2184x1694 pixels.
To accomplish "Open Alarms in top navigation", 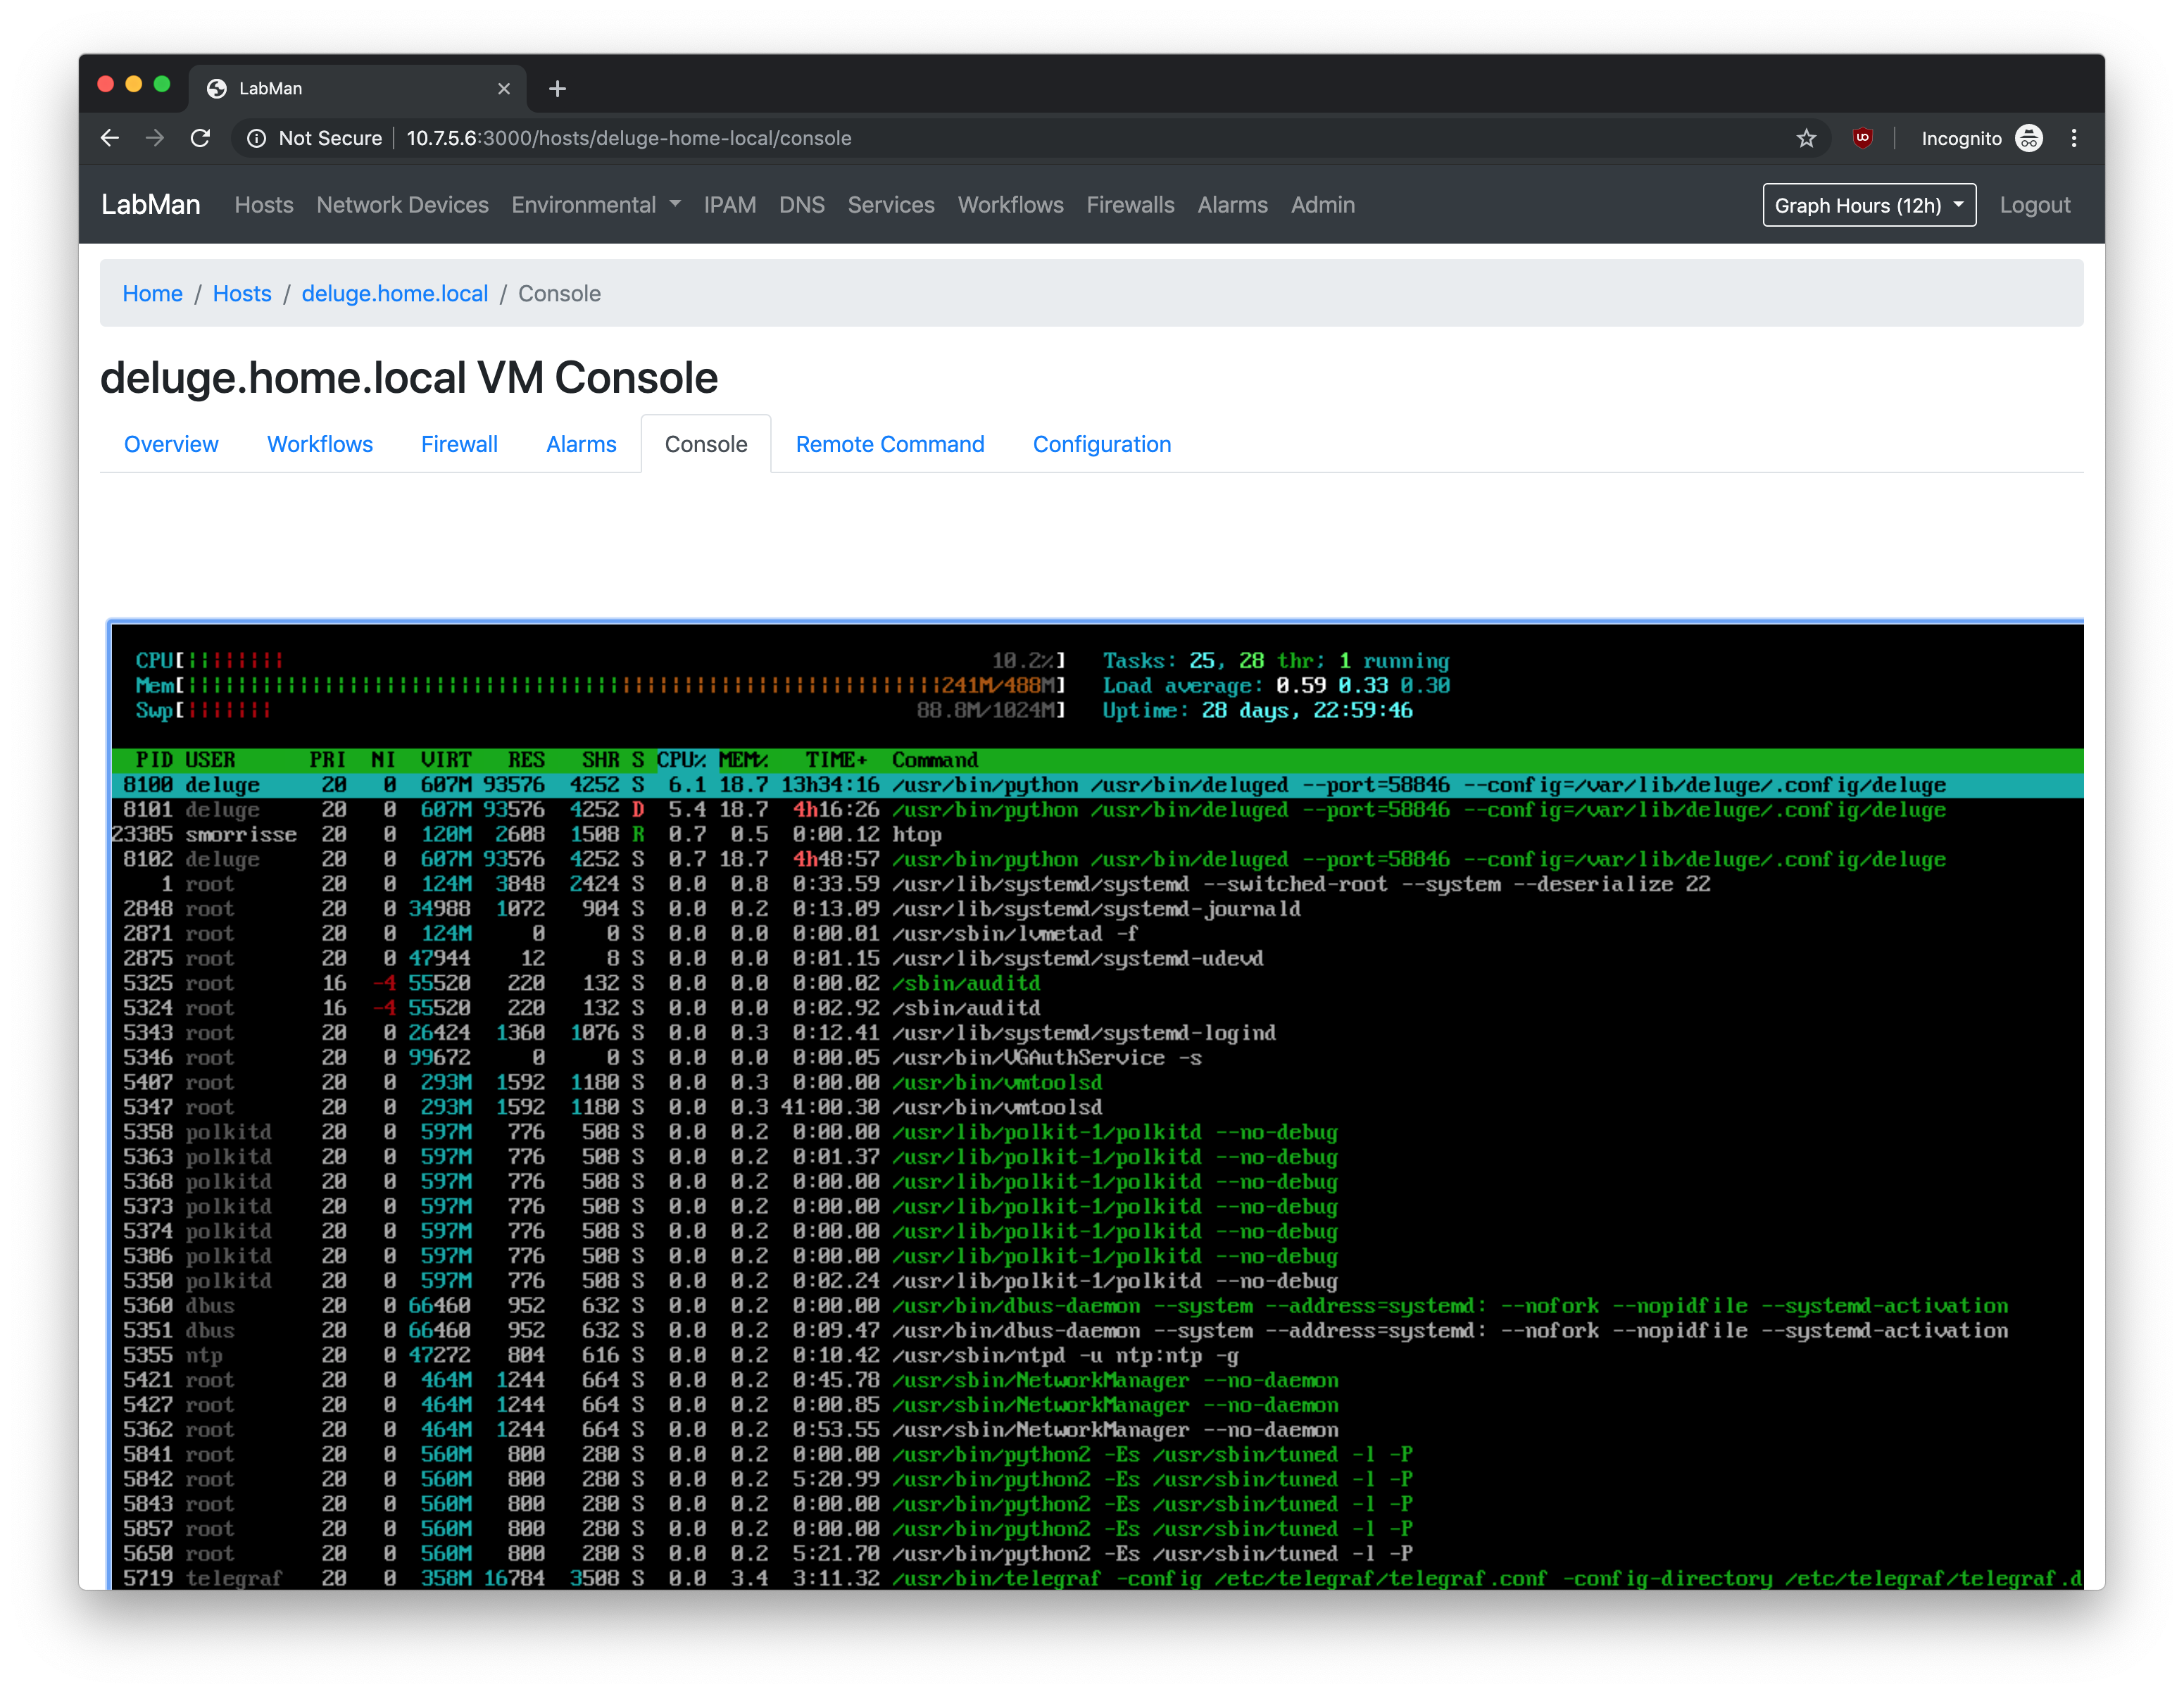I will [1232, 205].
